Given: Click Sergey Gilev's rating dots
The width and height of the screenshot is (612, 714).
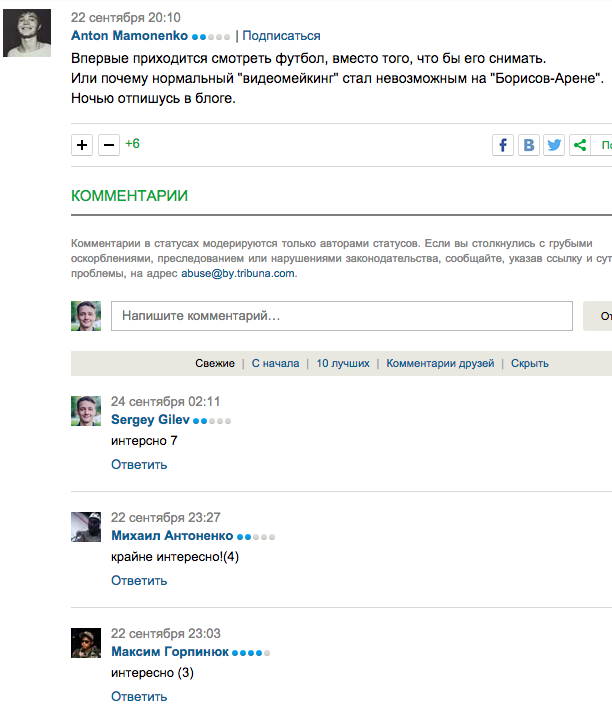Looking at the screenshot, I should (x=212, y=421).
